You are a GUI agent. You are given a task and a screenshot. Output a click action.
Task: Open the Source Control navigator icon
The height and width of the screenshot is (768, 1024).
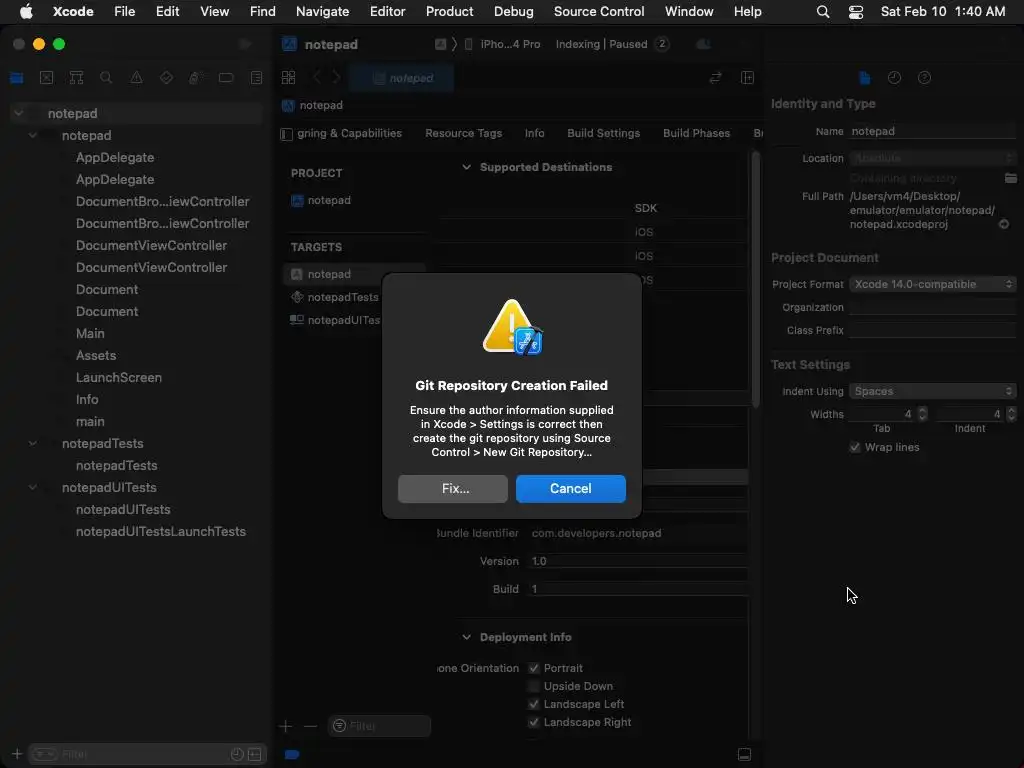pos(46,78)
